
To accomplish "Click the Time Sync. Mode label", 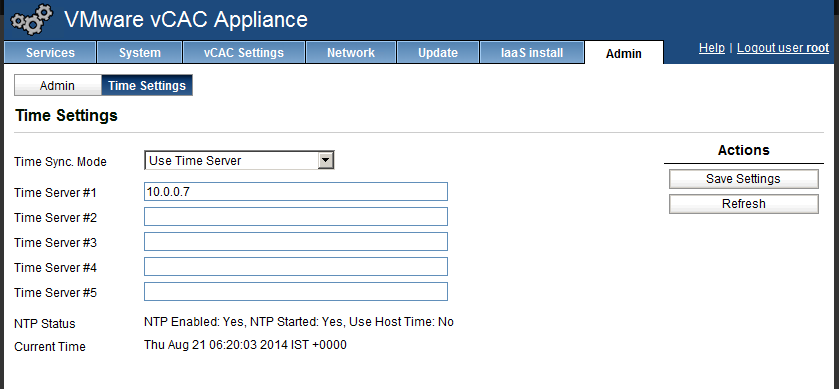I will [x=60, y=162].
